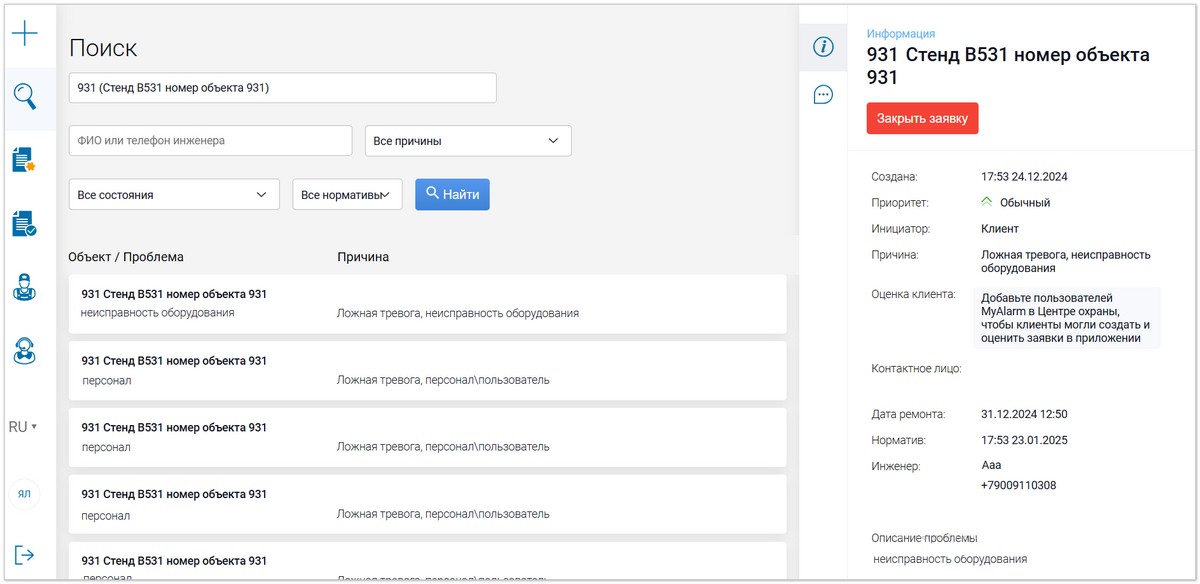Click the deadline value "17:53 23.01.2025"
Viewport: 1200px width, 584px height.
click(x=1025, y=439)
